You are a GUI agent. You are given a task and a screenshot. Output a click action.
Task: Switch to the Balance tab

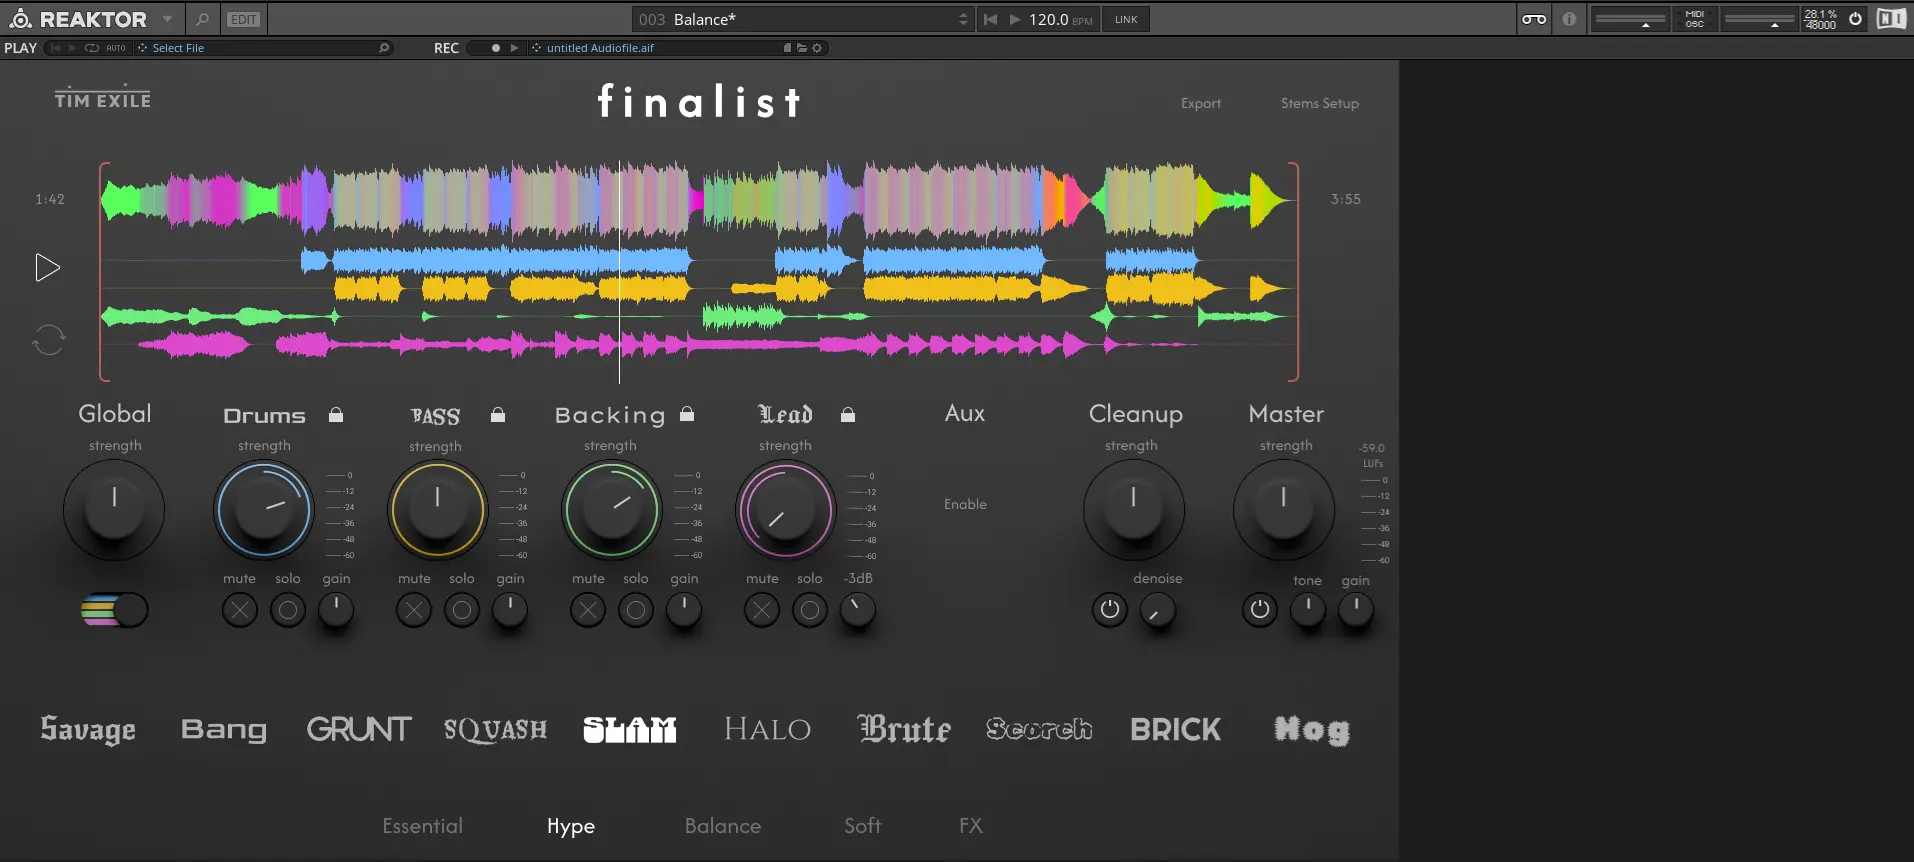[723, 826]
